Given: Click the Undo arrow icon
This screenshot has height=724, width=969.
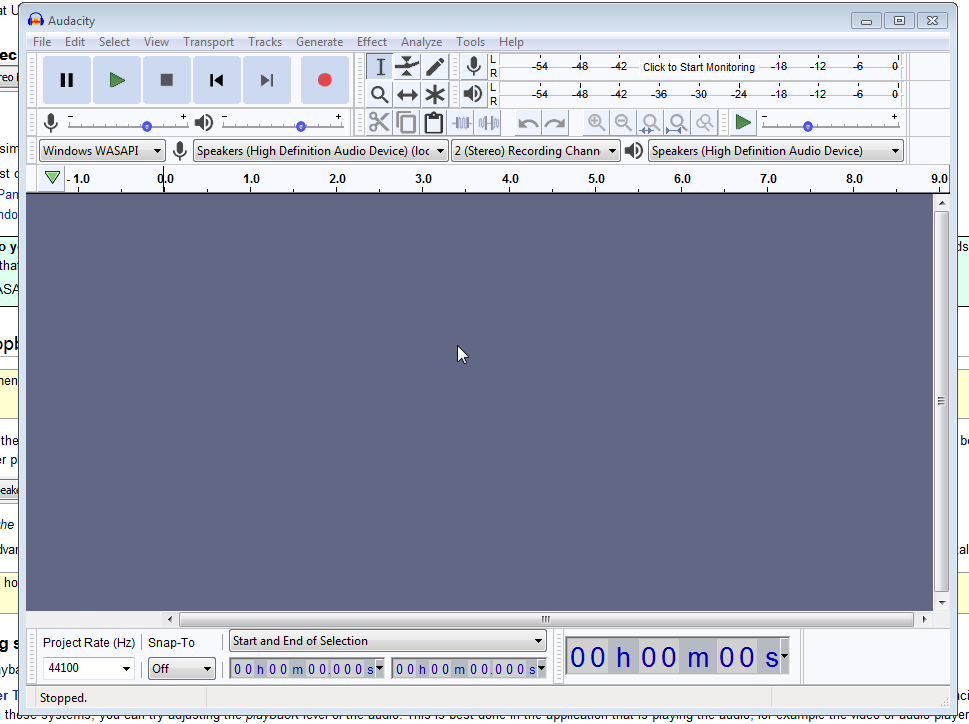Looking at the screenshot, I should (x=528, y=122).
